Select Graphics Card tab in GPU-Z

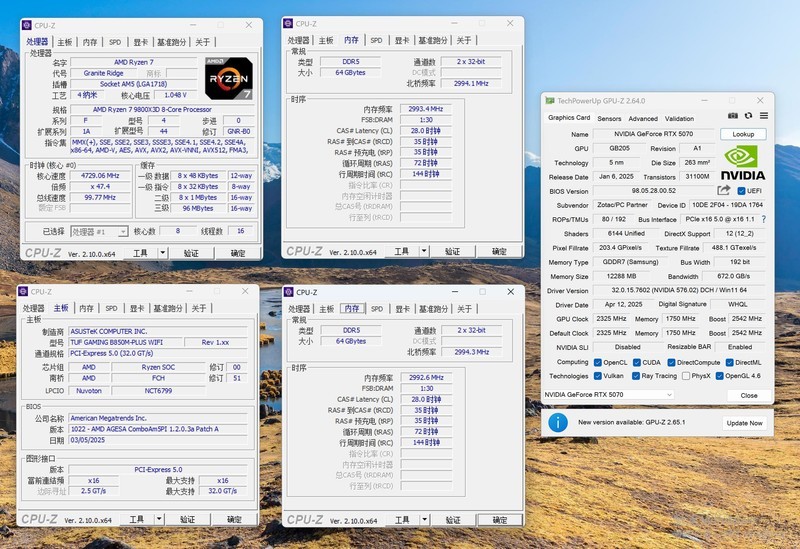[569, 117]
